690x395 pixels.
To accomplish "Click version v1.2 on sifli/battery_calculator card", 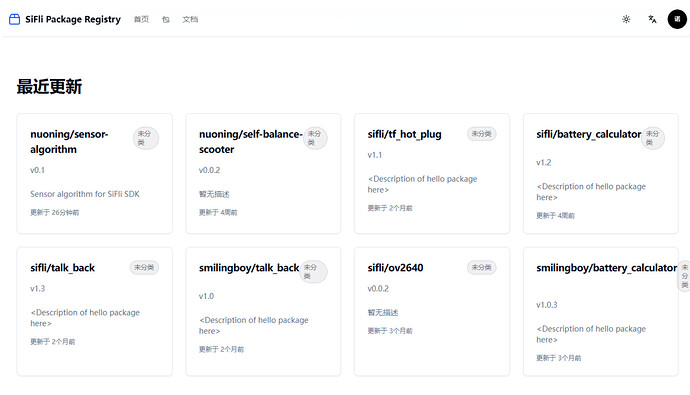I will 543,163.
